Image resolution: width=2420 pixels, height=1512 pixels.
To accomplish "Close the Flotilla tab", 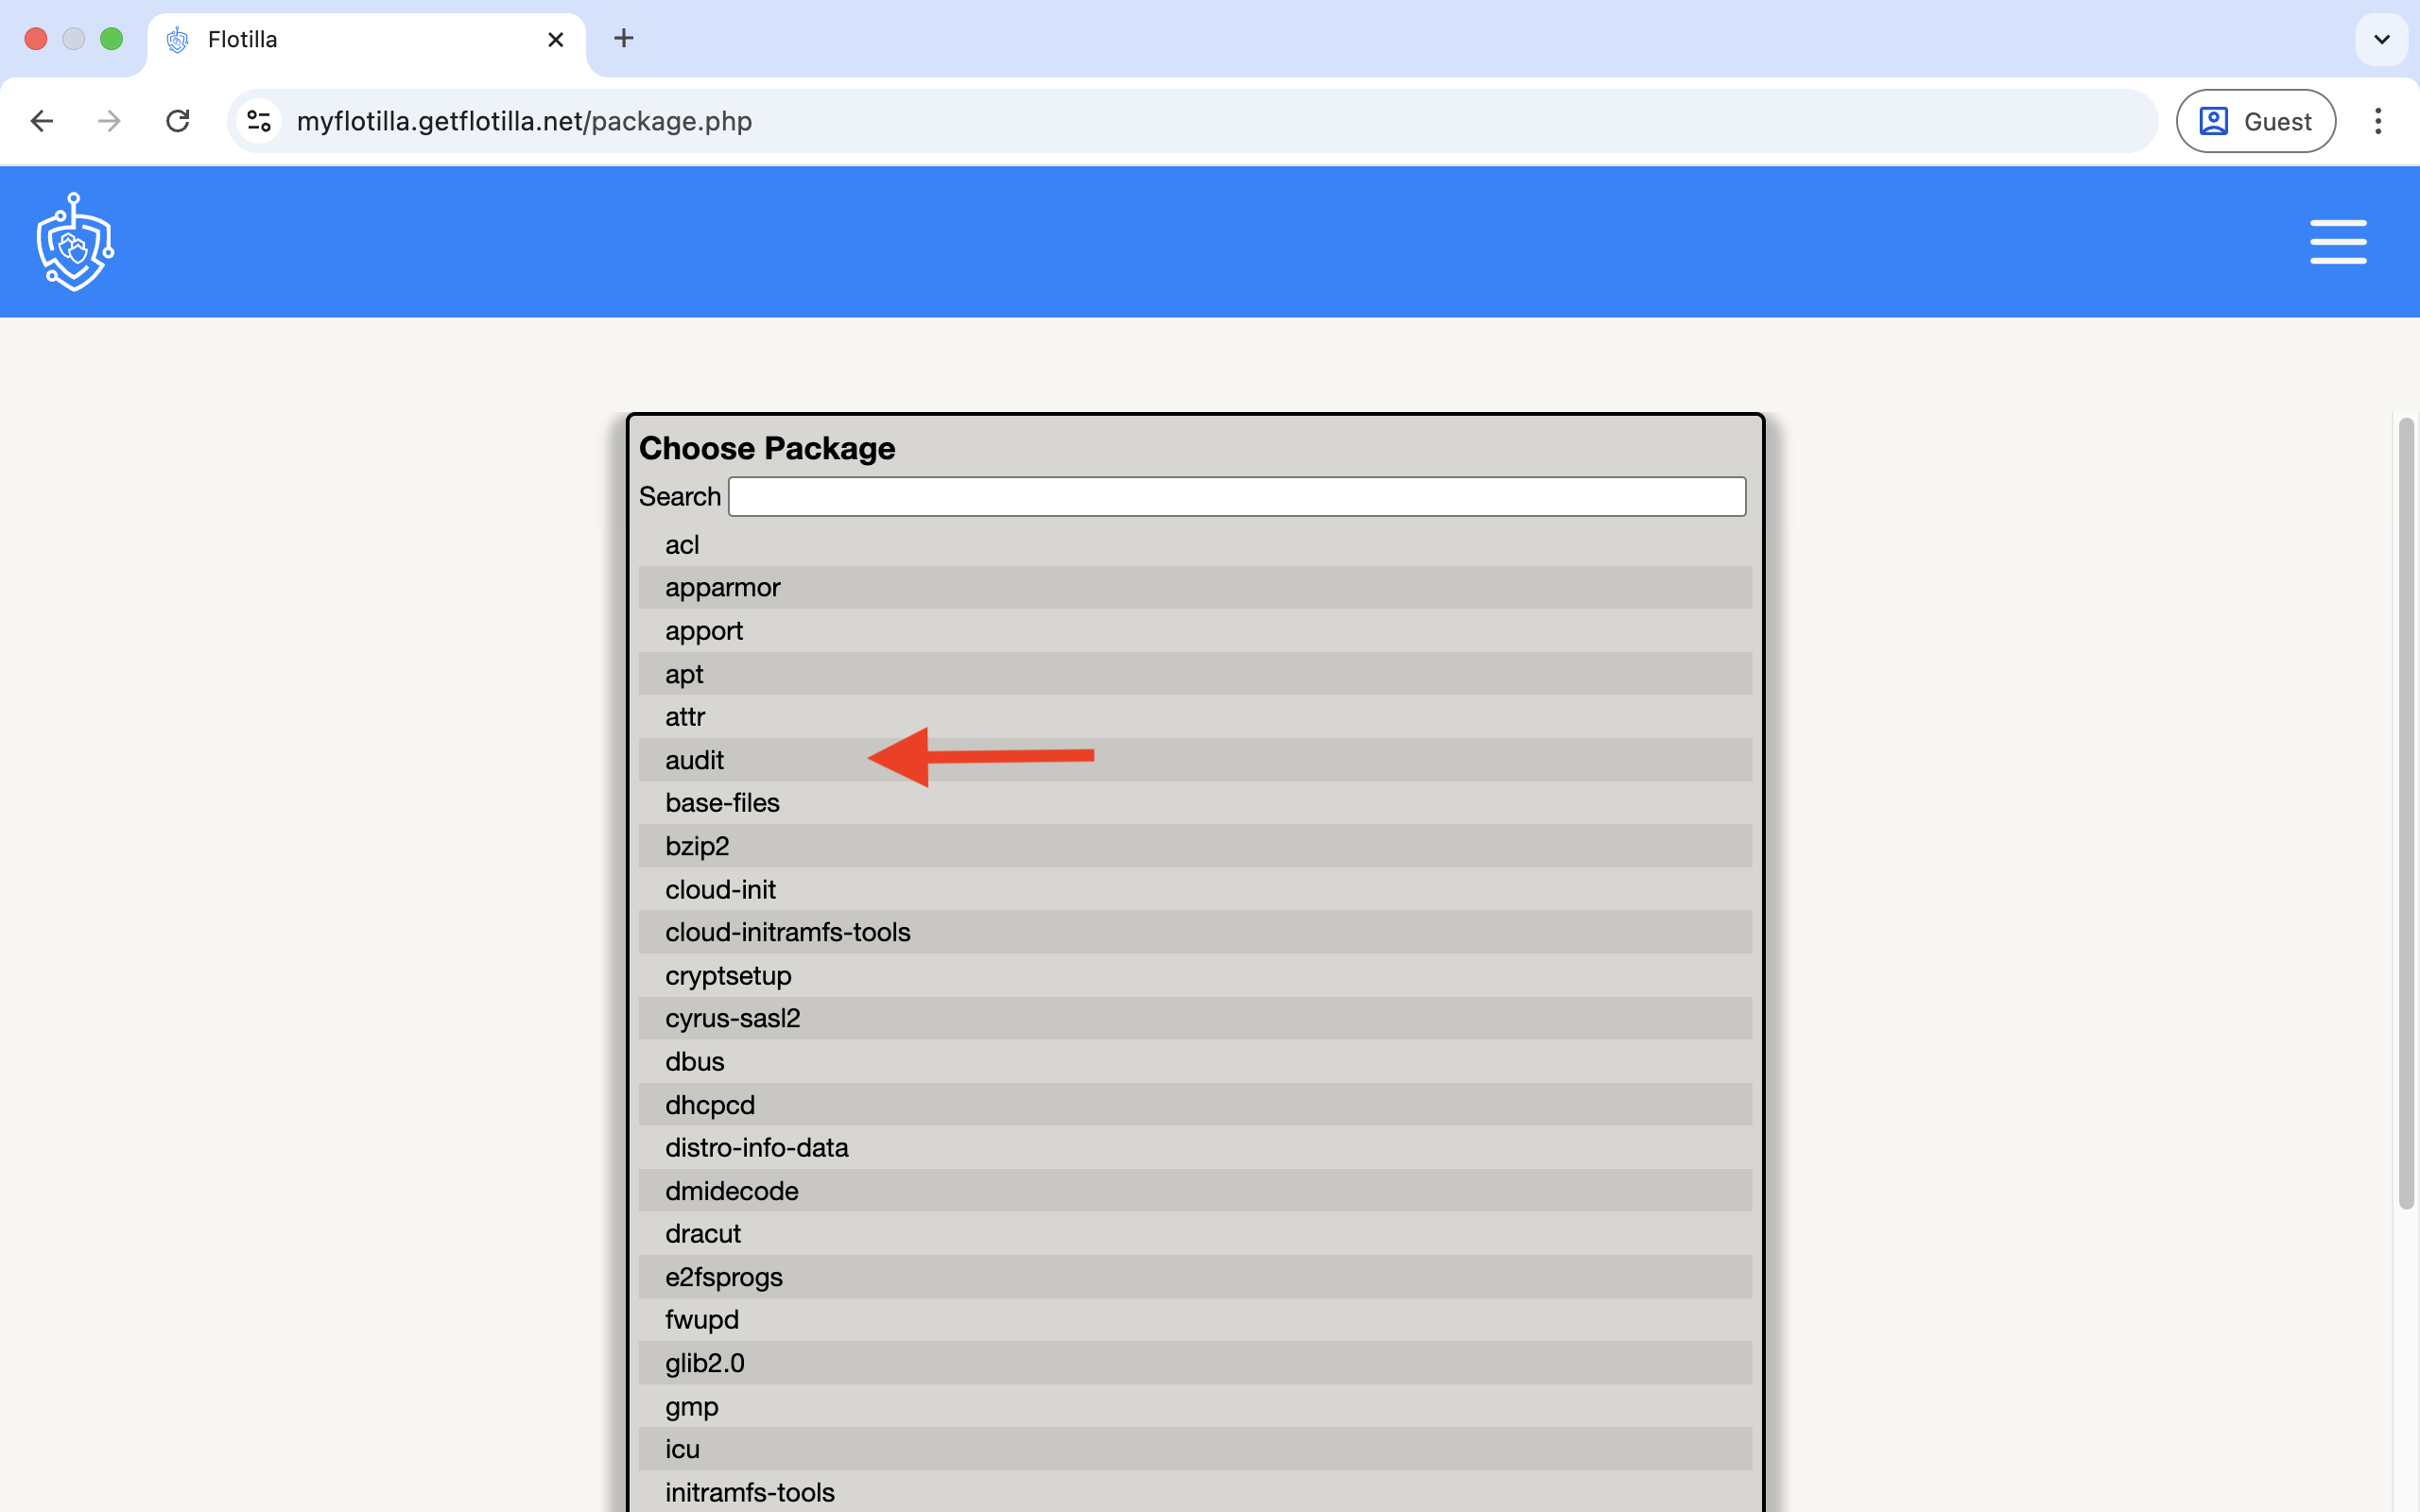I will [x=556, y=39].
